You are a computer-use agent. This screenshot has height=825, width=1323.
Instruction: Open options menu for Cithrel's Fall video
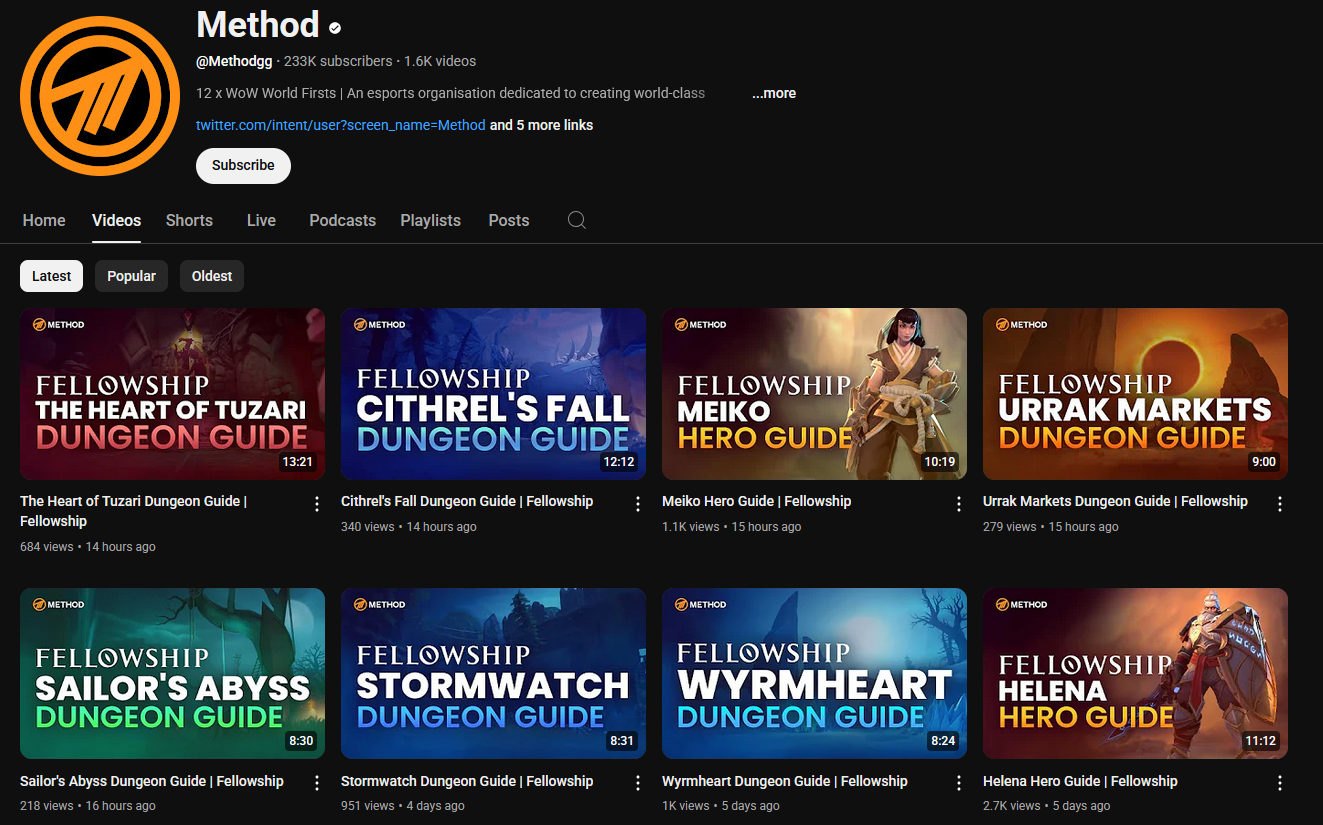click(x=638, y=504)
